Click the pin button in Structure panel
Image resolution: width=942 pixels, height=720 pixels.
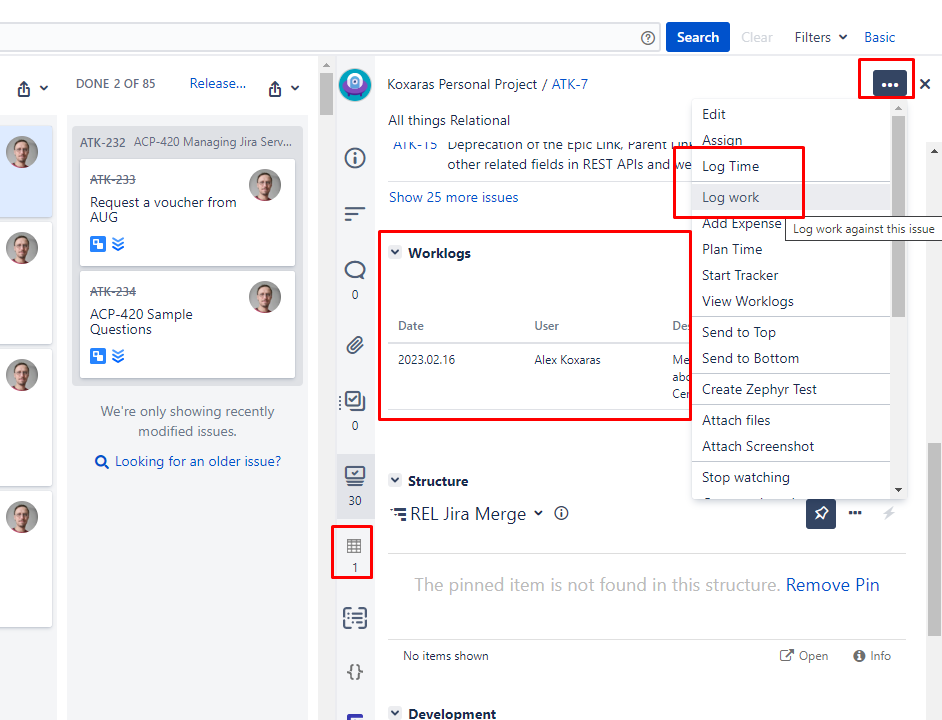[821, 513]
